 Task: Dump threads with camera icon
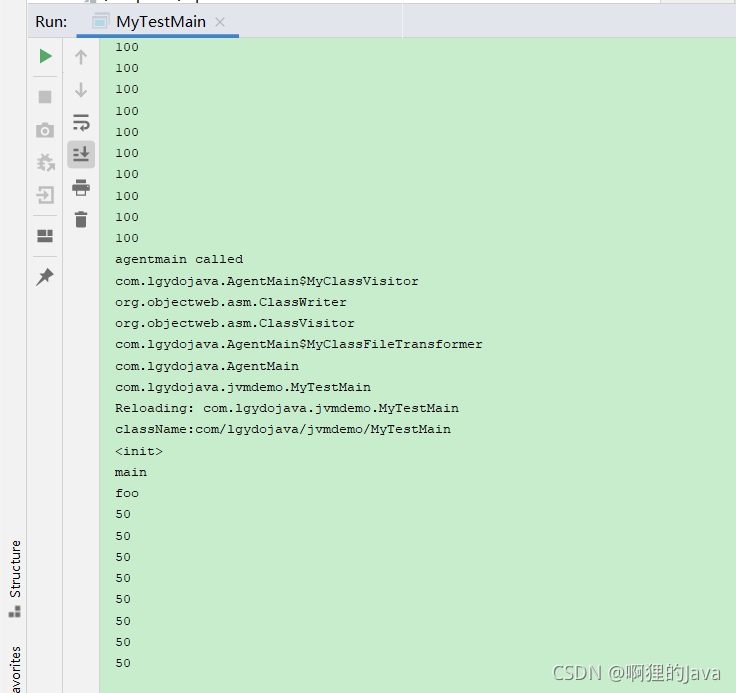[45, 130]
